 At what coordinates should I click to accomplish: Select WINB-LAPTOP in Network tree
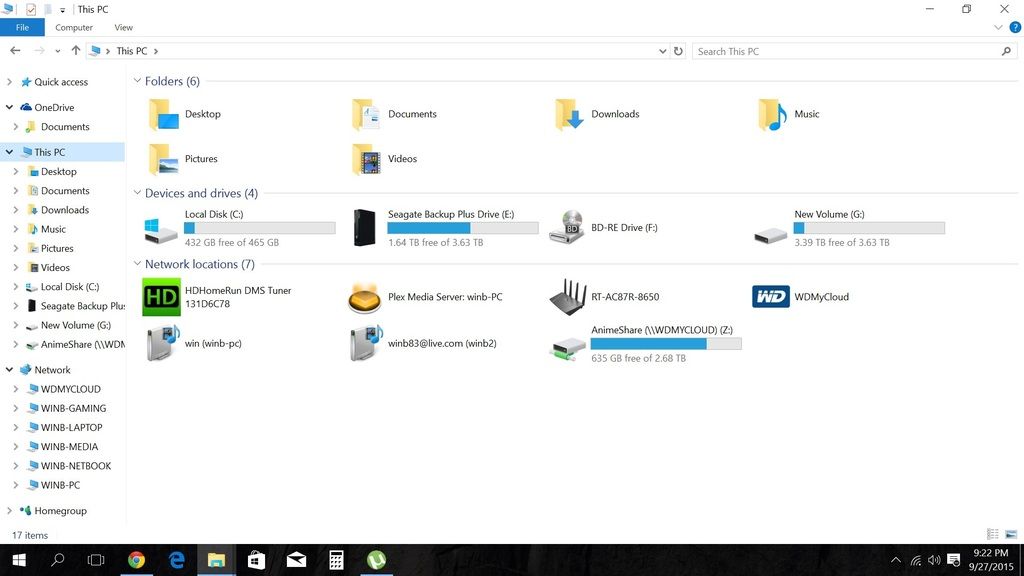click(x=71, y=428)
